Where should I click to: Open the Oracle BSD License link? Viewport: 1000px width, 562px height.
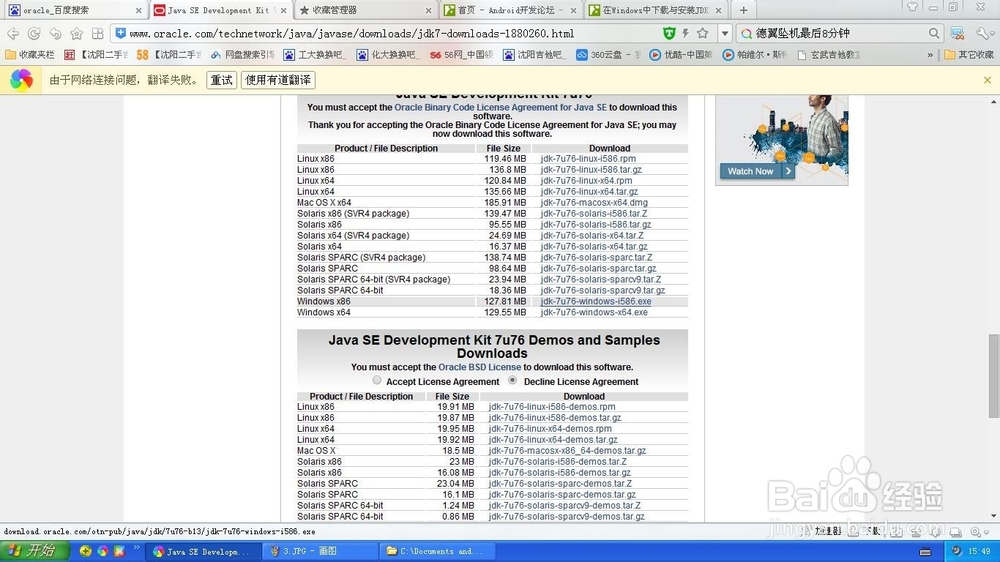click(480, 367)
